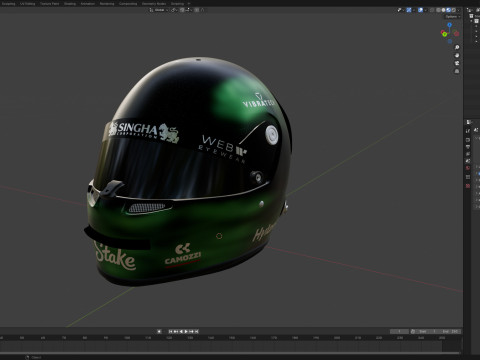
Task: Toggle auto keying record button
Action: pos(159,331)
